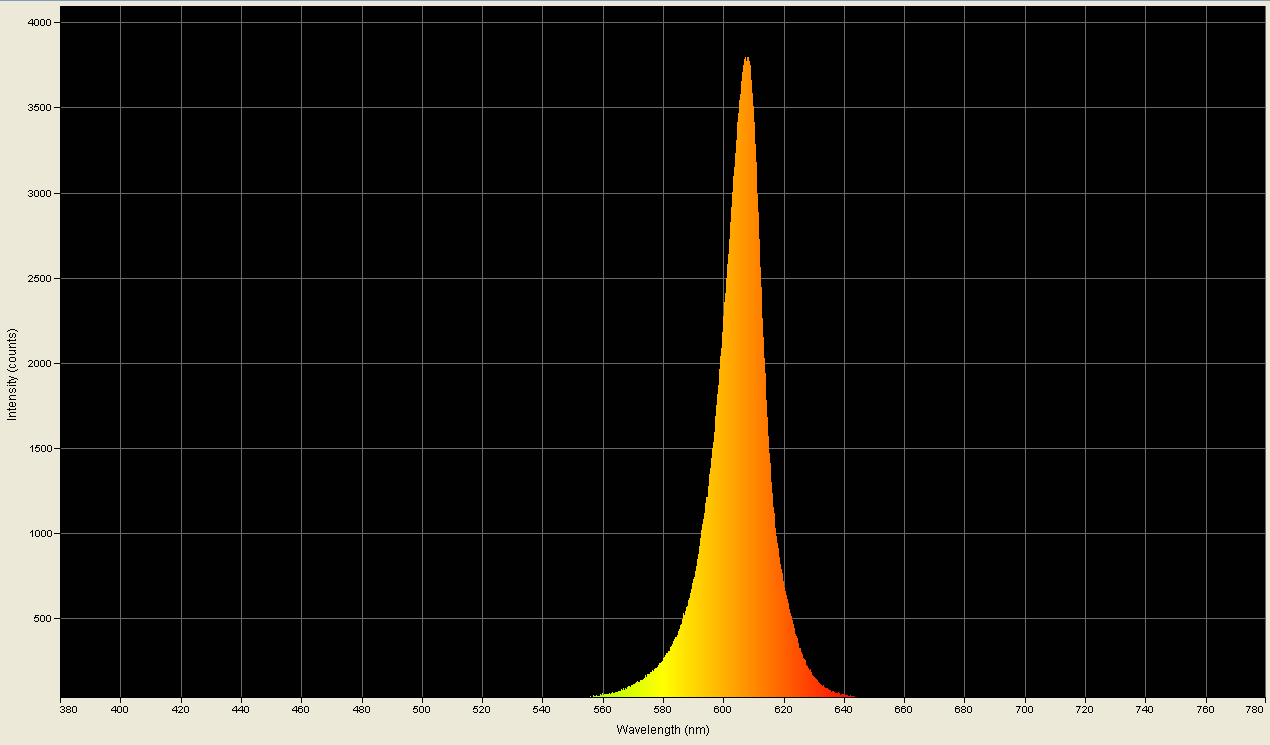This screenshot has height=745, width=1270.
Task: Select the Wavelength (nm) axis title
Action: pos(661,731)
